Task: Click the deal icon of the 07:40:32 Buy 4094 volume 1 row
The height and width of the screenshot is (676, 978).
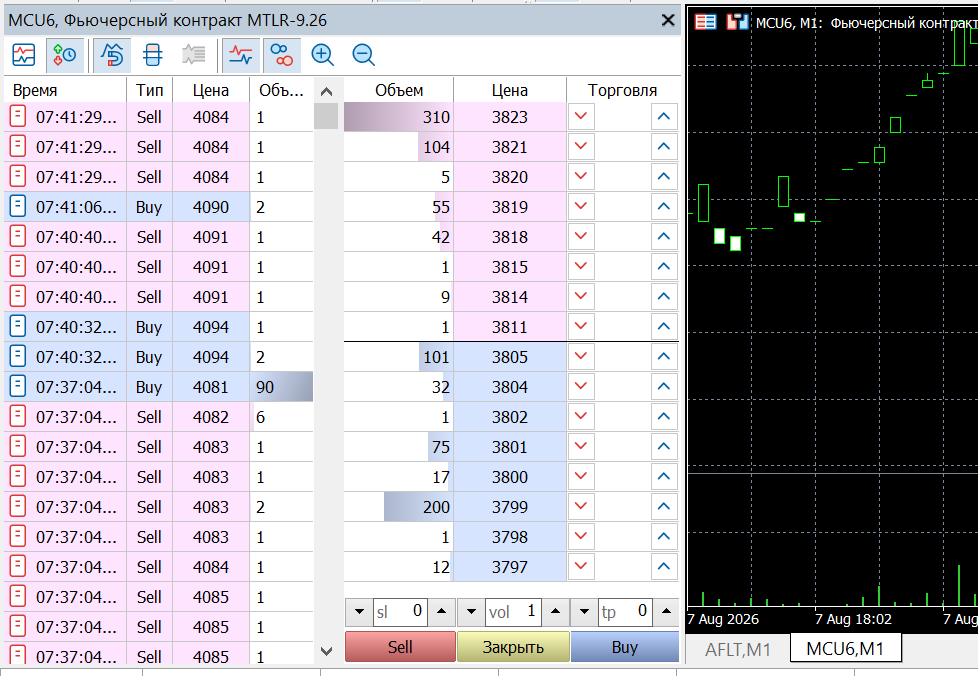Action: click(18, 326)
